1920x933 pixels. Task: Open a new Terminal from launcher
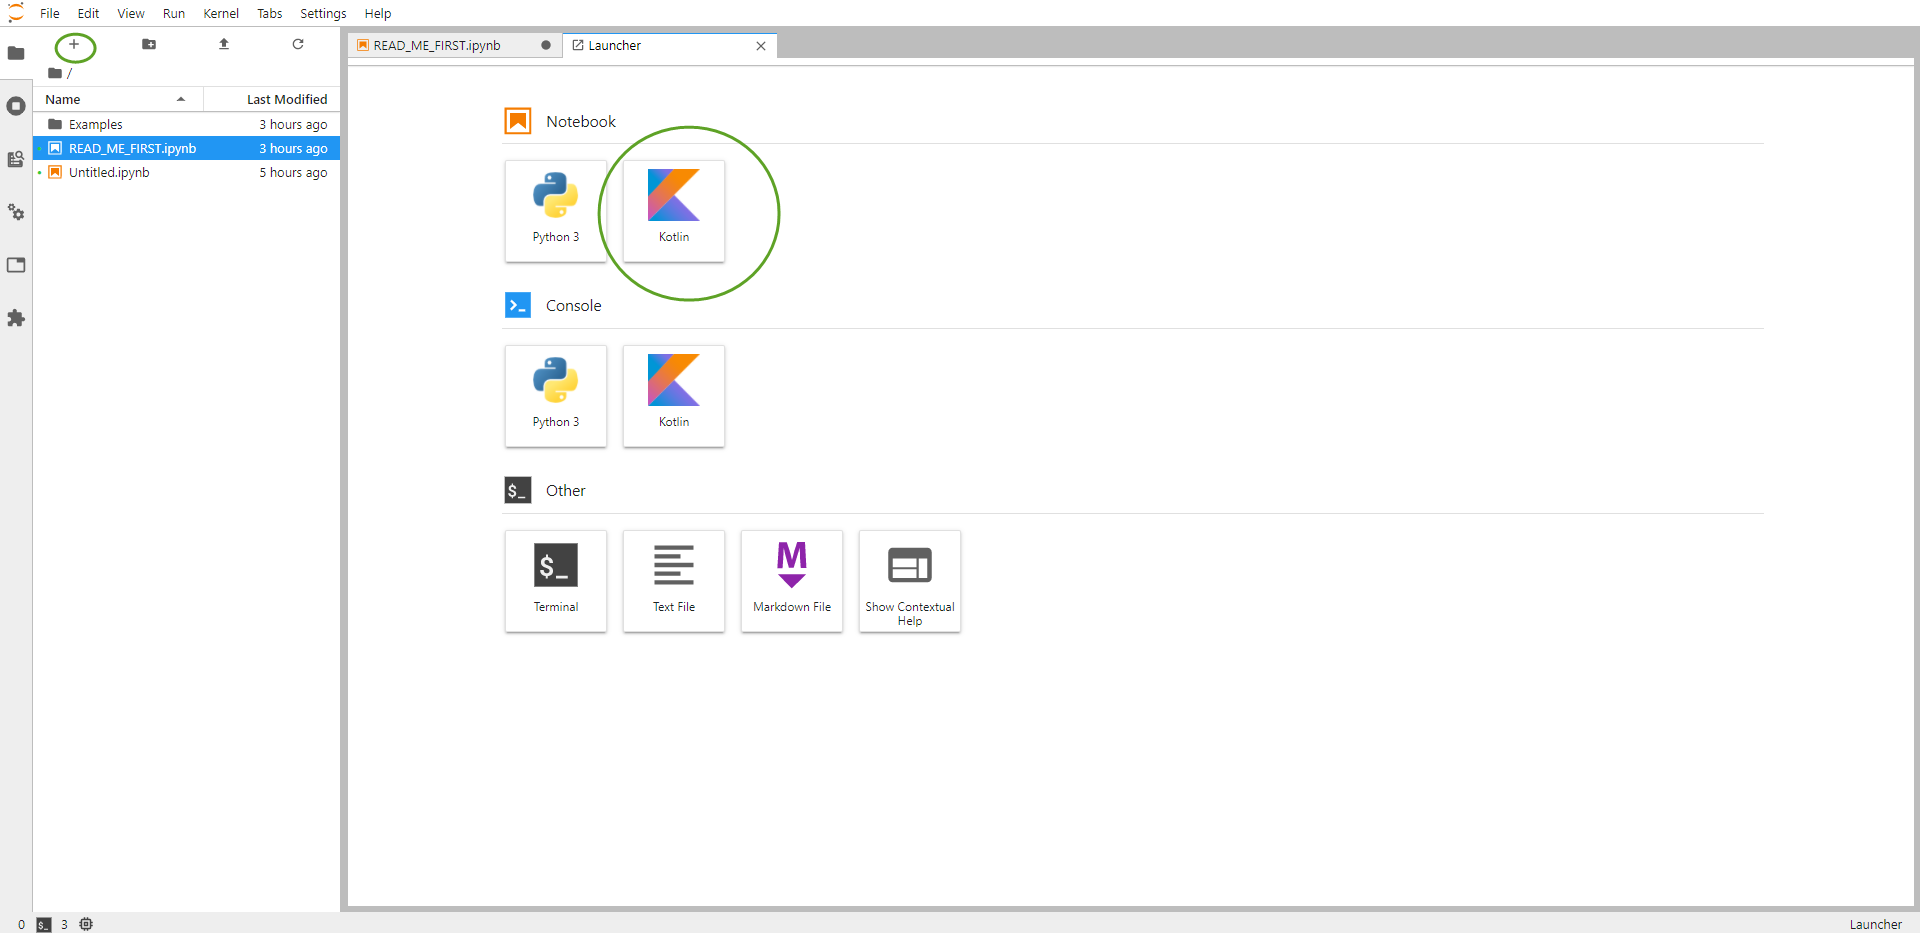tap(555, 581)
